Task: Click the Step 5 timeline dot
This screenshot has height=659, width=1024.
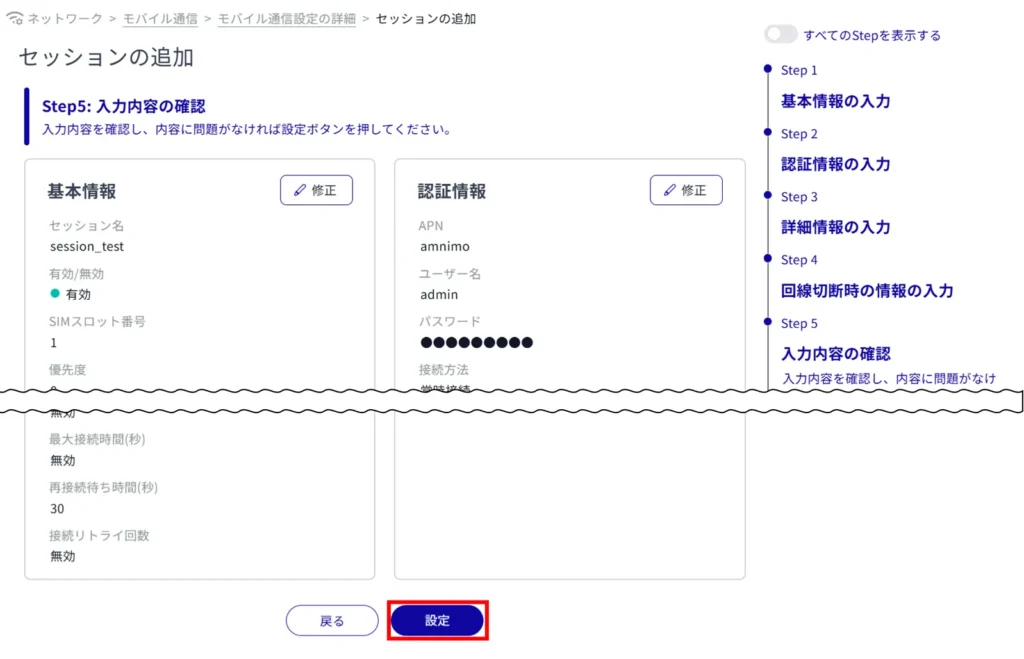Action: 767,322
